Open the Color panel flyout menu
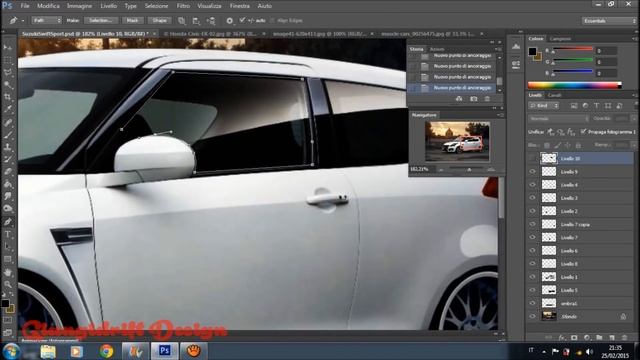640x360 pixels. (x=634, y=39)
